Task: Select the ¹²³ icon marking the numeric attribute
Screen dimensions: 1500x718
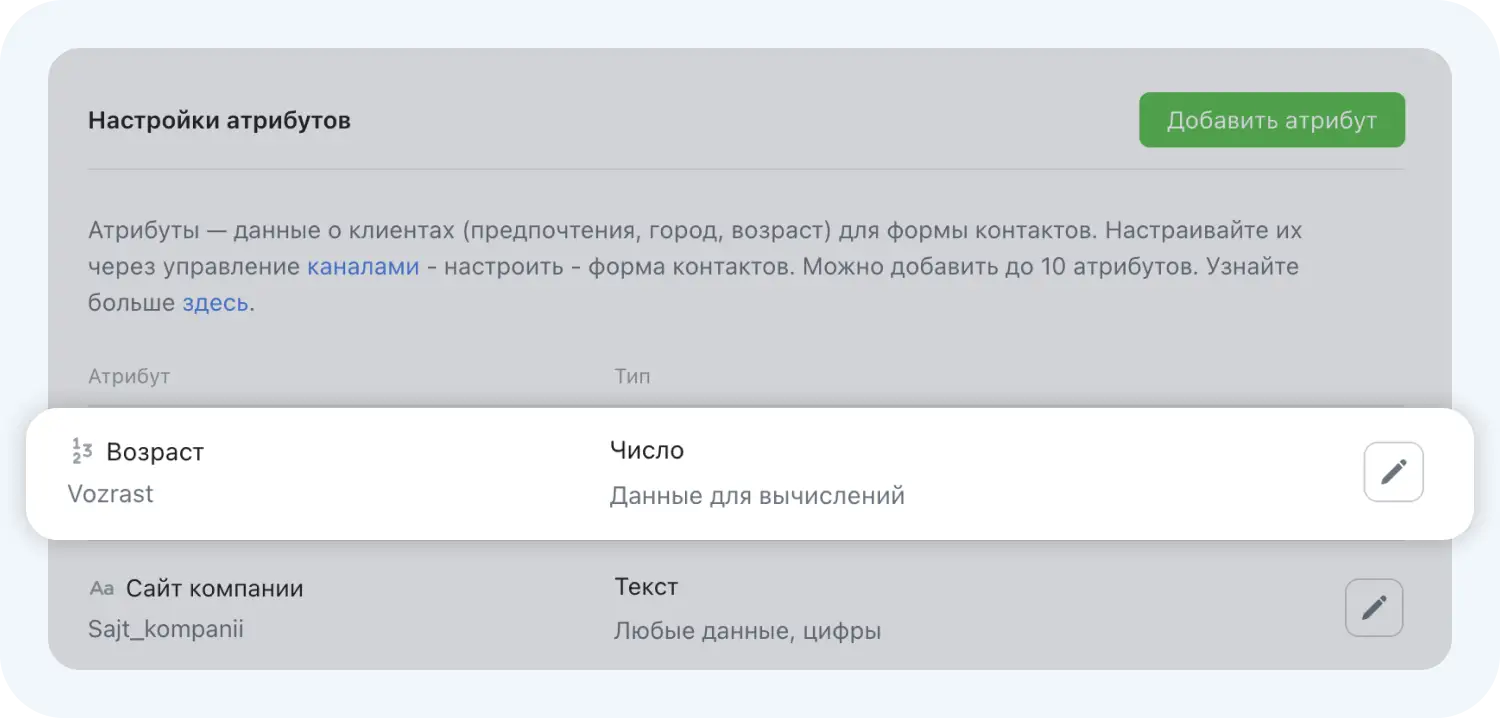Action: click(80, 452)
